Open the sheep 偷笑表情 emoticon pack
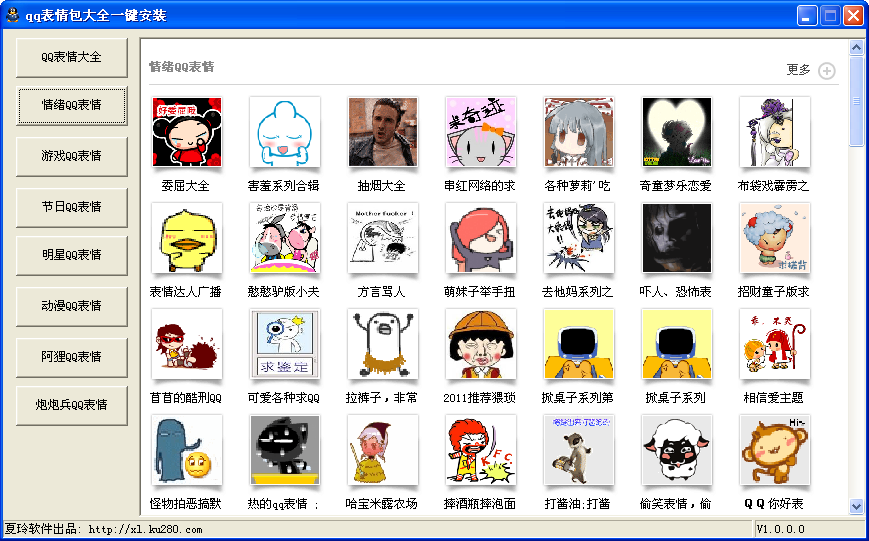Viewport: 869px width, 541px height. pyautogui.click(x=677, y=450)
